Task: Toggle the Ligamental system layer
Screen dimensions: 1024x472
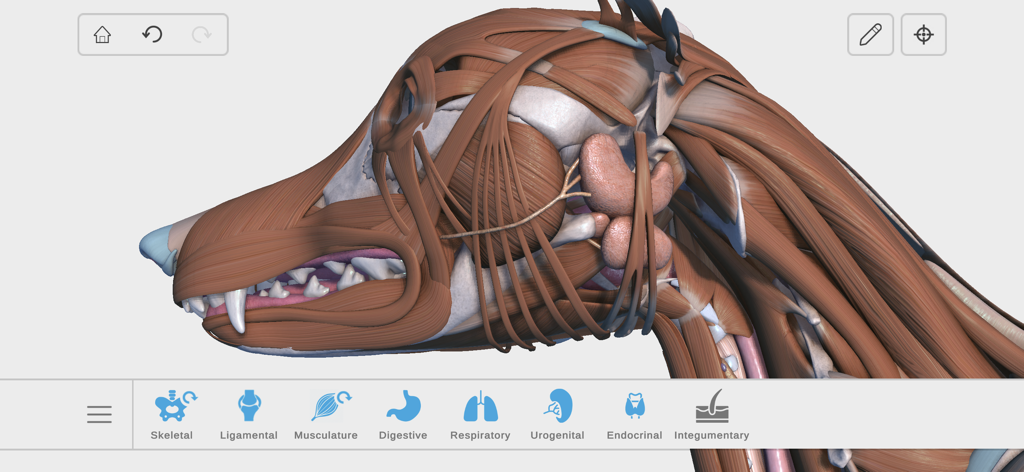Action: pyautogui.click(x=249, y=415)
